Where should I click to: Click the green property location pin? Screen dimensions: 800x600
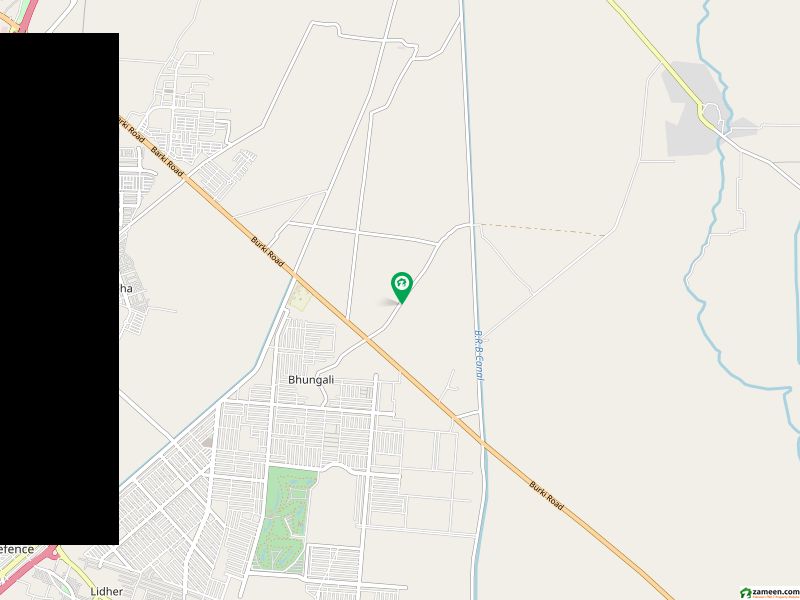[402, 288]
